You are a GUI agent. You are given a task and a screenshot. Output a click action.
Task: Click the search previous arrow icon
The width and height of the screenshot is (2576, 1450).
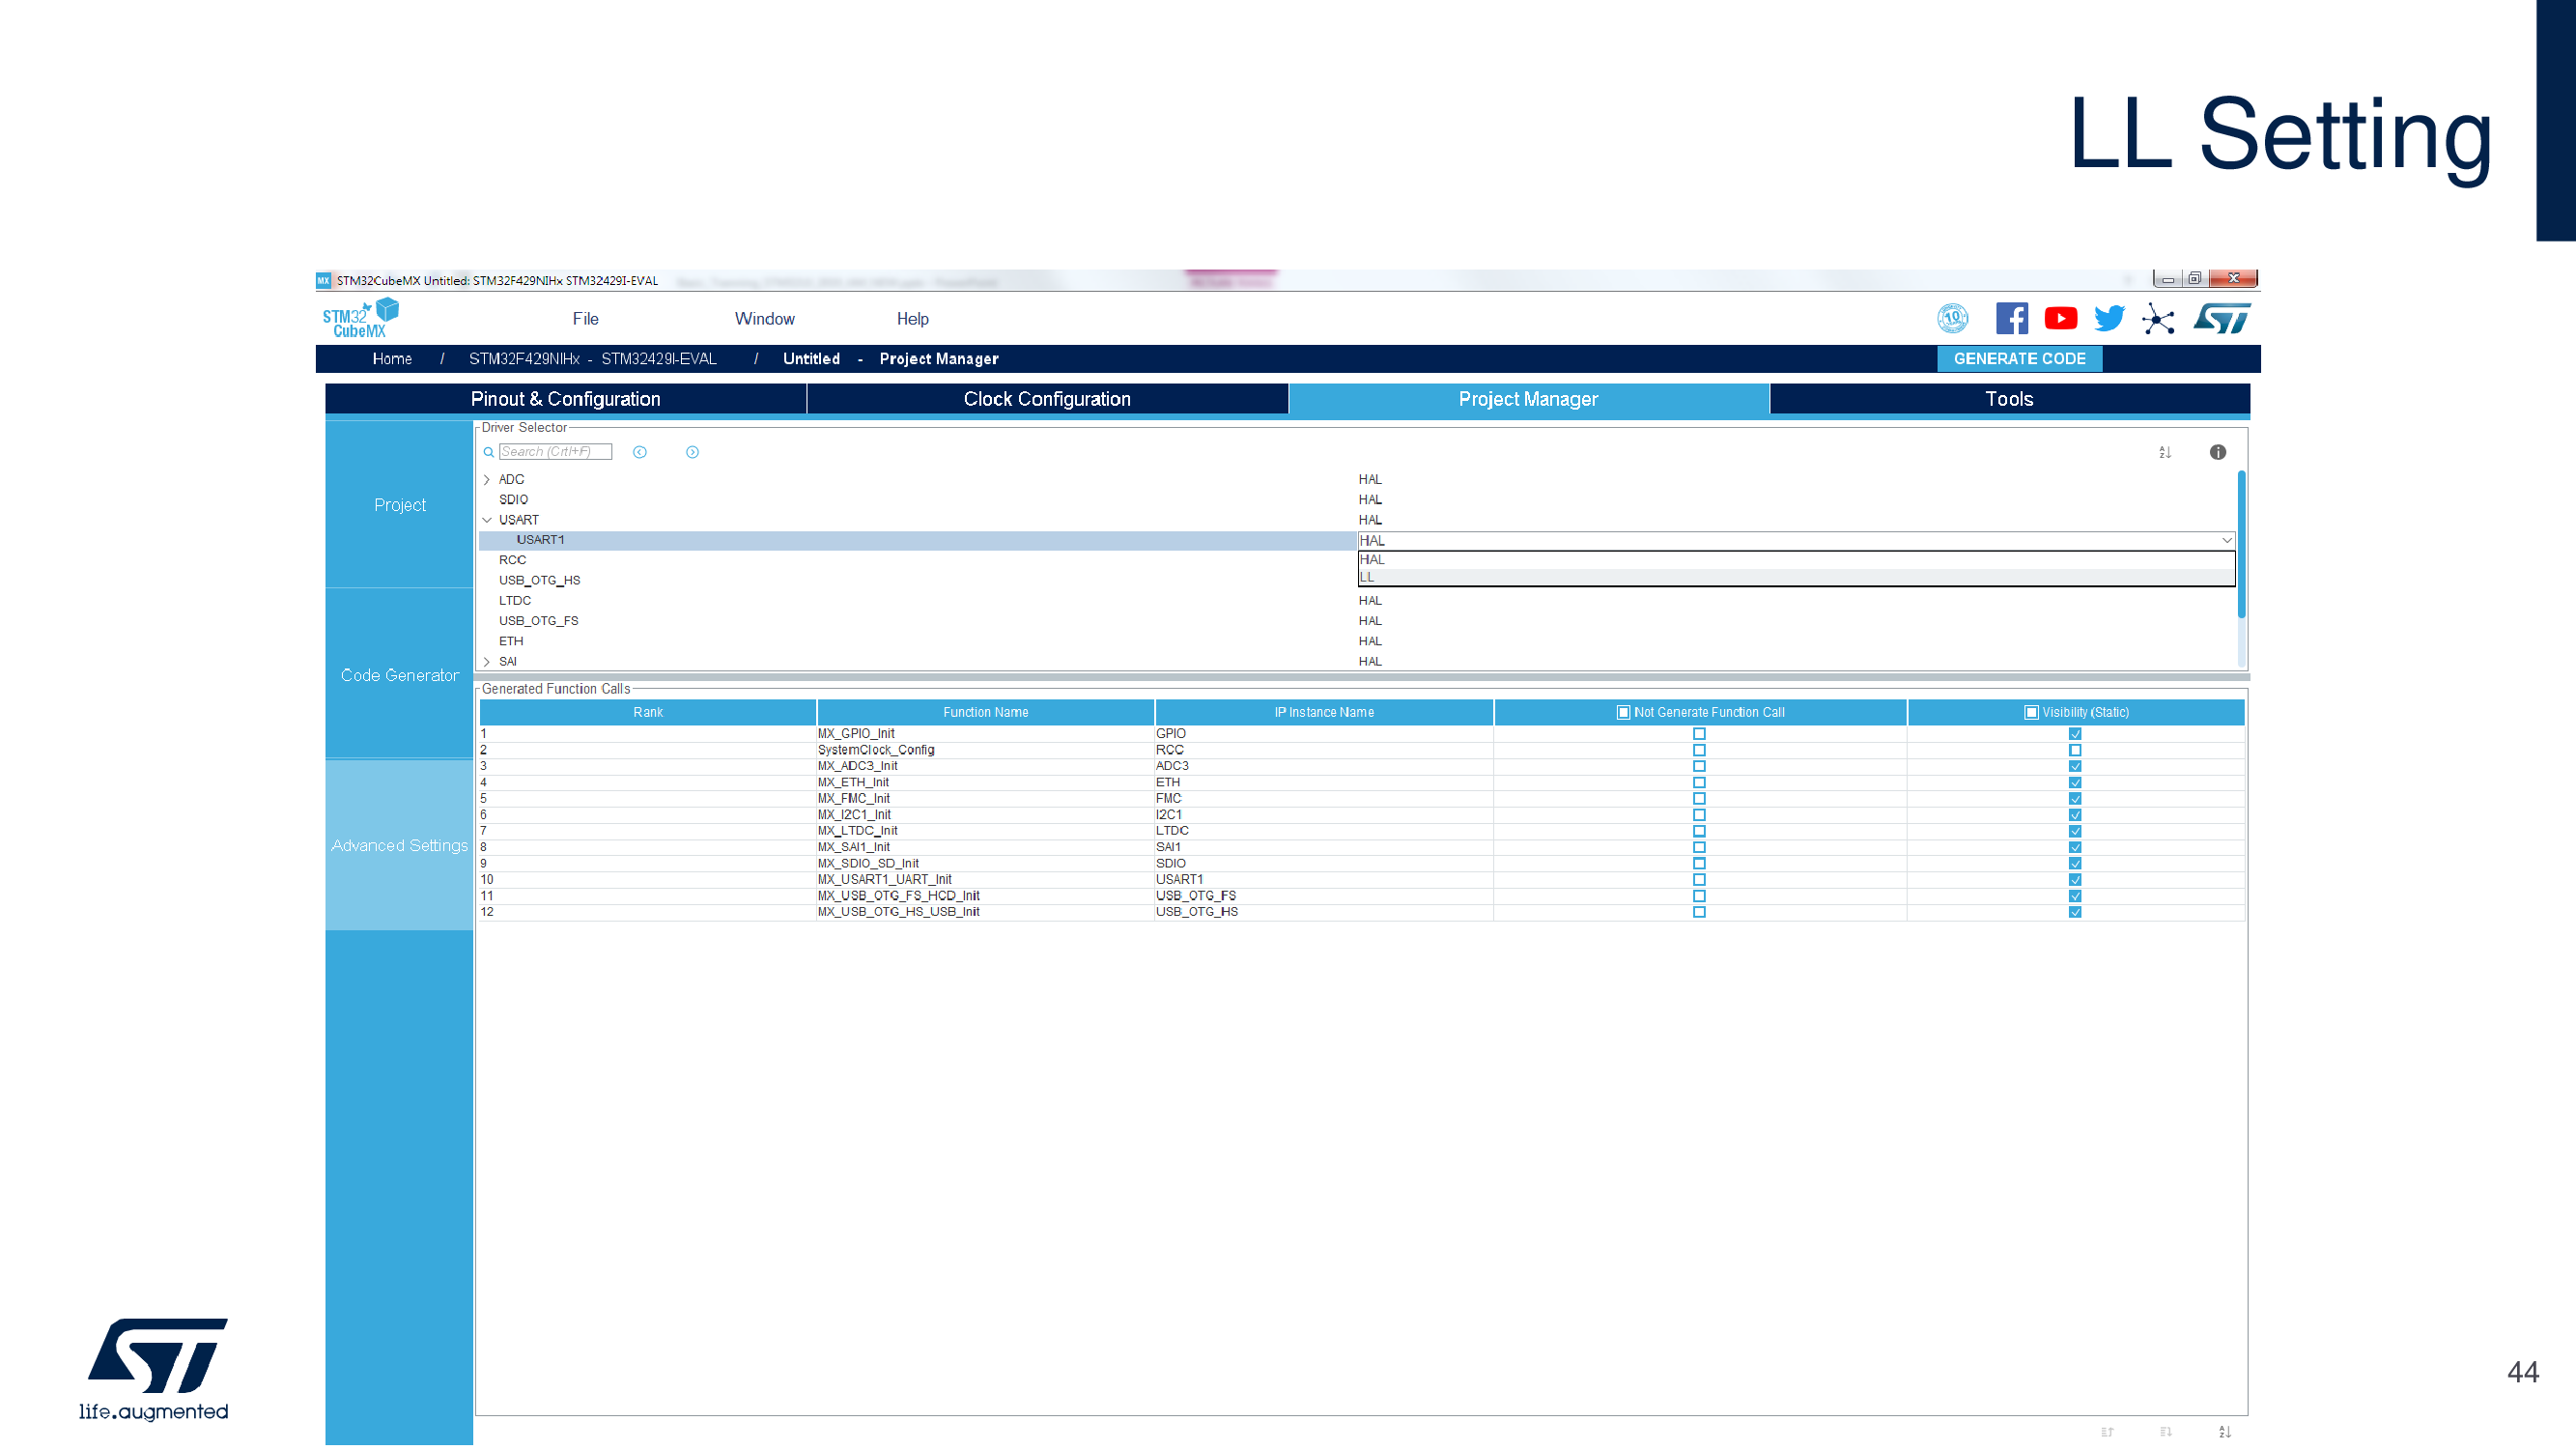640,453
